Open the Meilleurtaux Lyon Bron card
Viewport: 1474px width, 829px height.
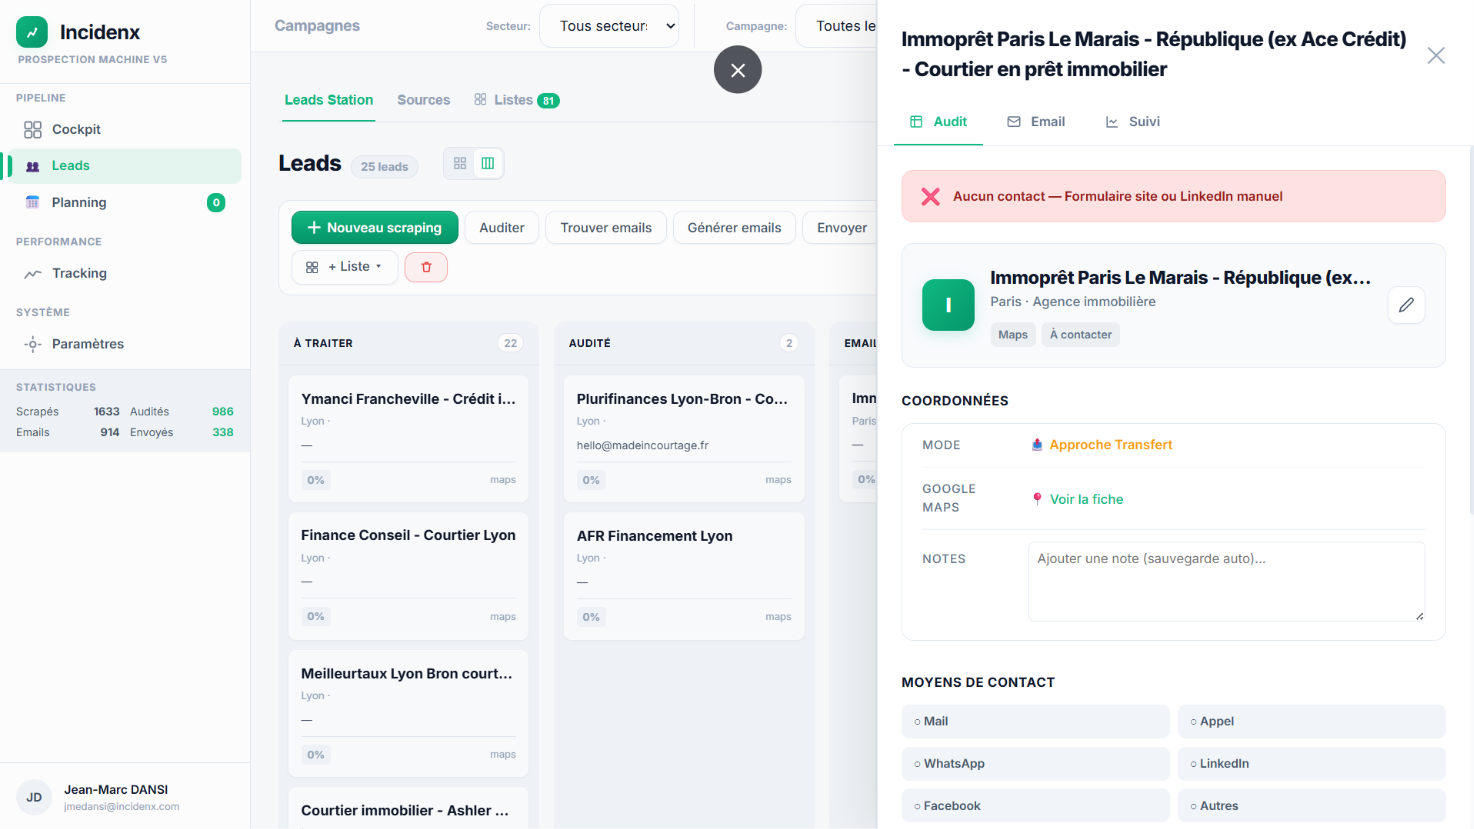[x=408, y=713]
